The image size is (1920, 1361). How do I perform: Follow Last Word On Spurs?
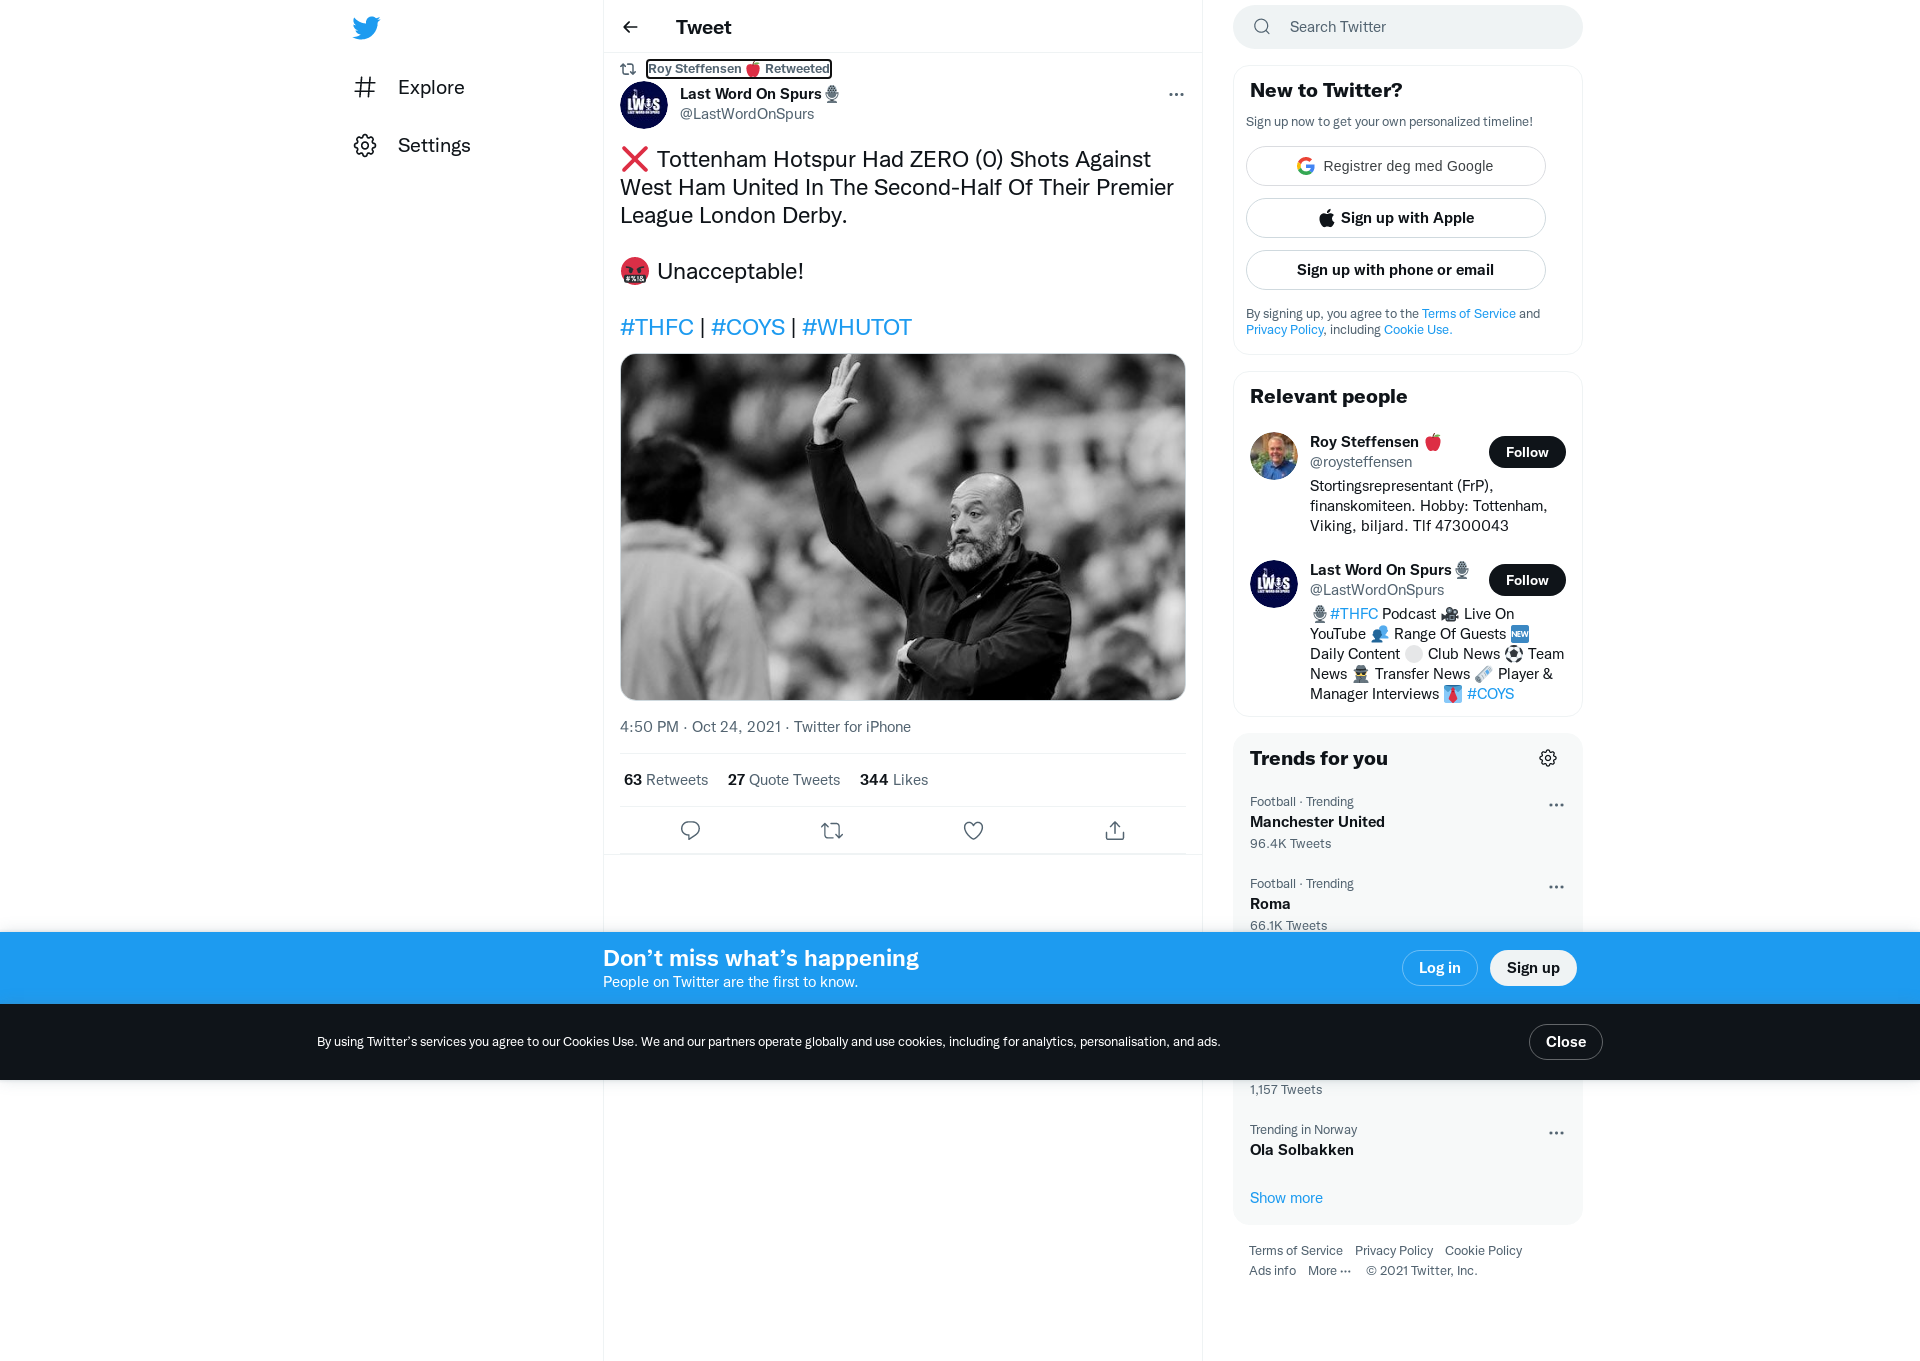point(1527,580)
